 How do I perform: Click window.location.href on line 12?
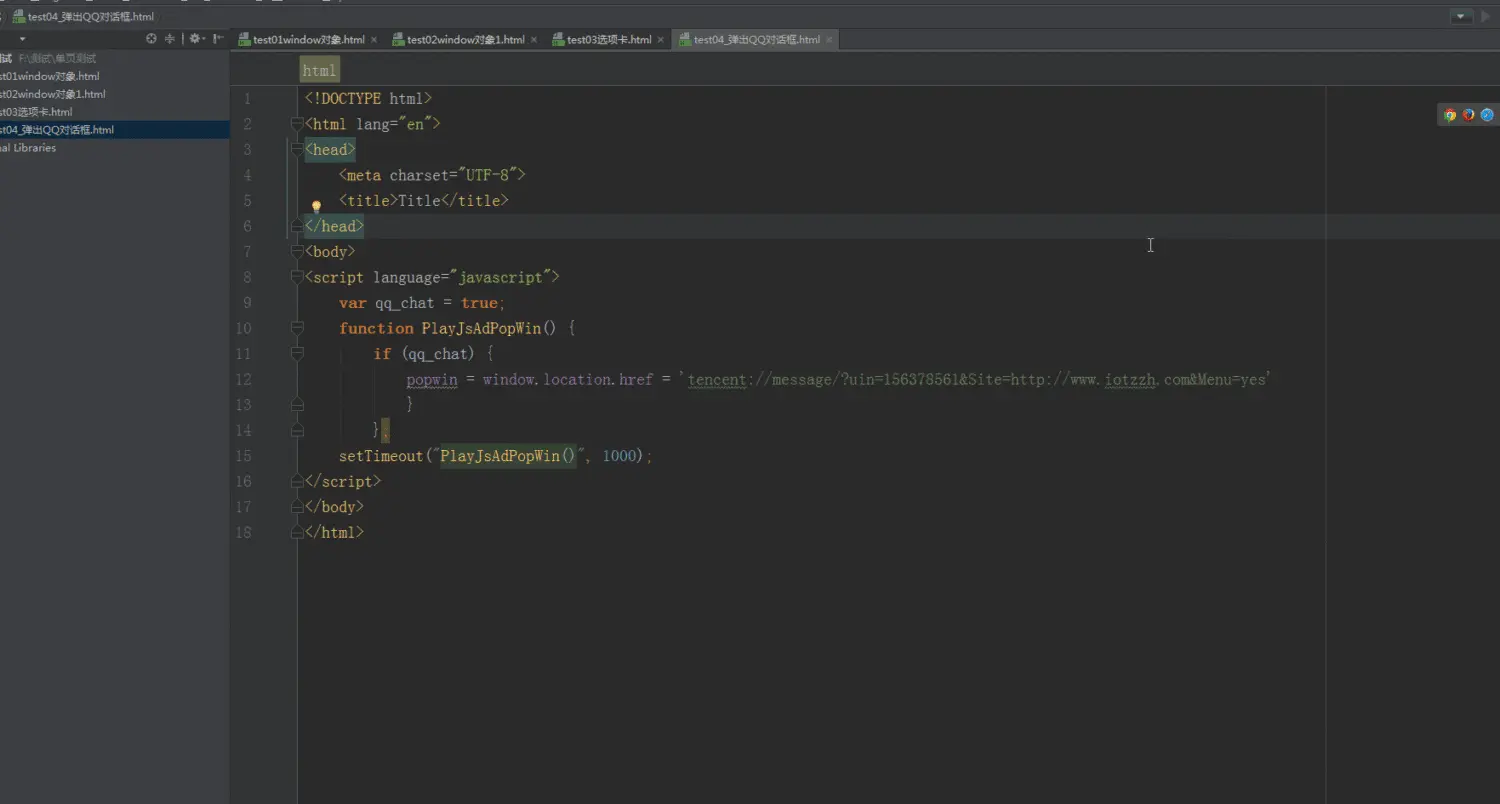(x=568, y=379)
